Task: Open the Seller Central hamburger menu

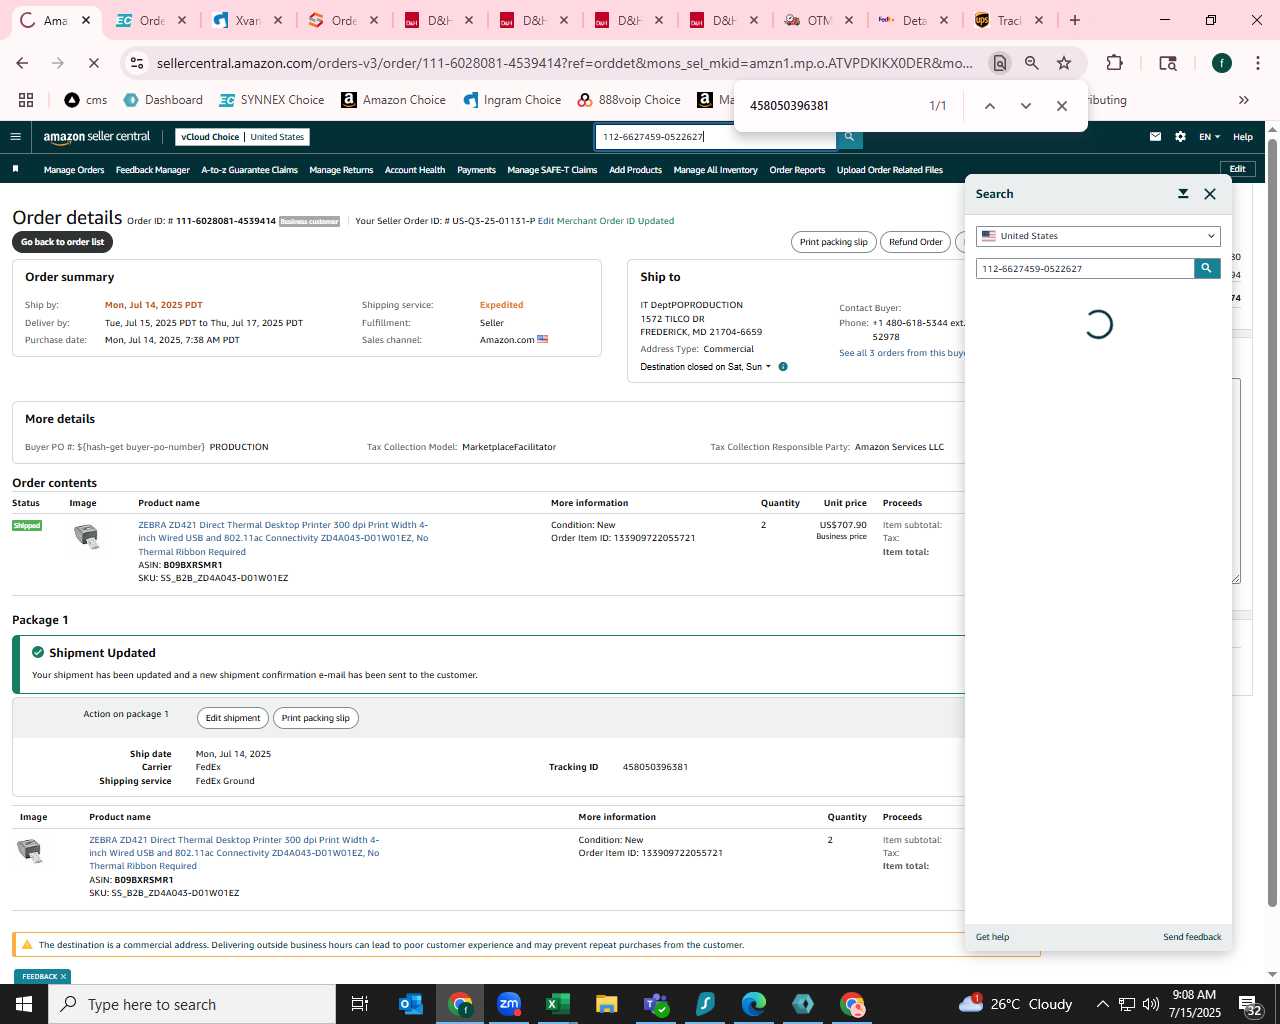Action: click(x=15, y=137)
